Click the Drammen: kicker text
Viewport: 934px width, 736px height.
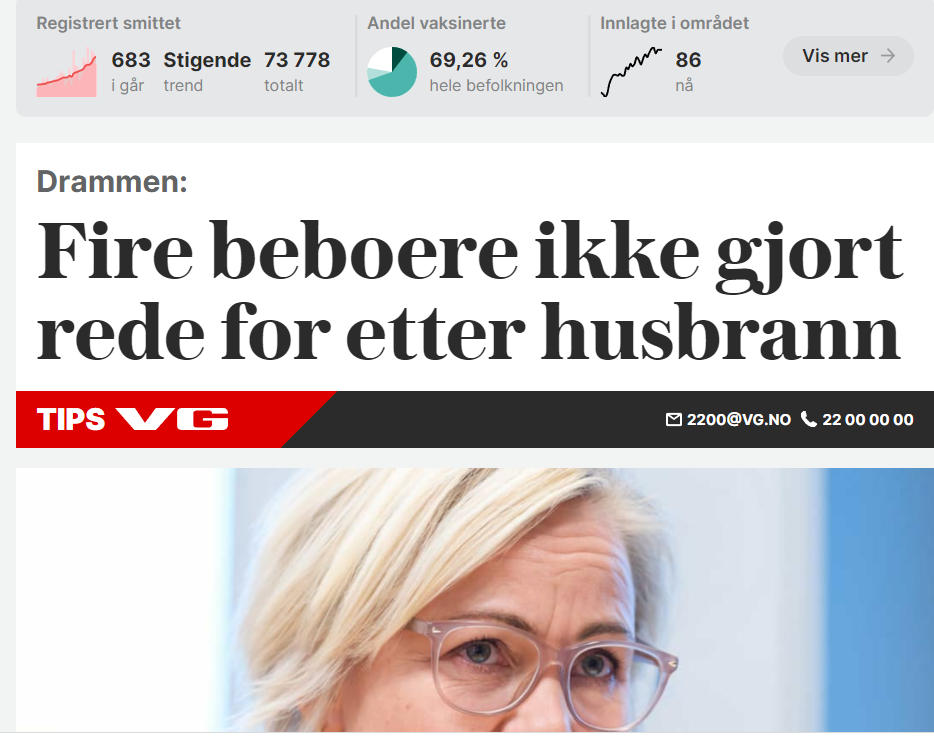[x=112, y=182]
